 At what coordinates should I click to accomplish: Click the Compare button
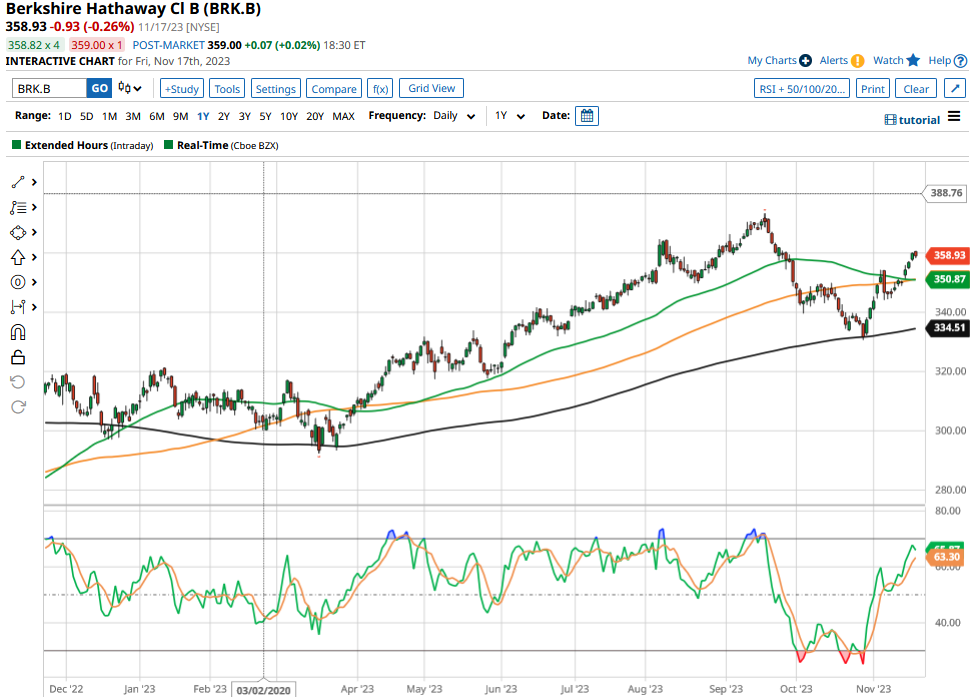tap(333, 88)
